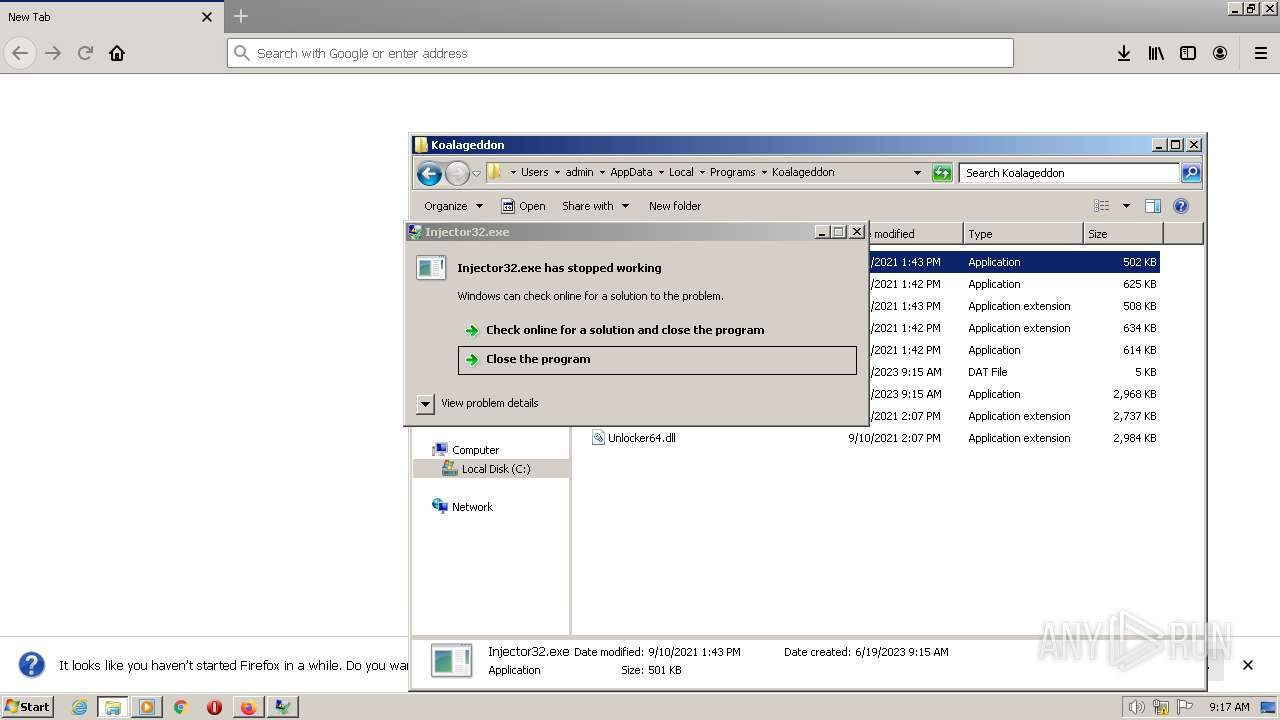The image size is (1280, 720).
Task: Sort files by Type column
Action: point(1023,234)
